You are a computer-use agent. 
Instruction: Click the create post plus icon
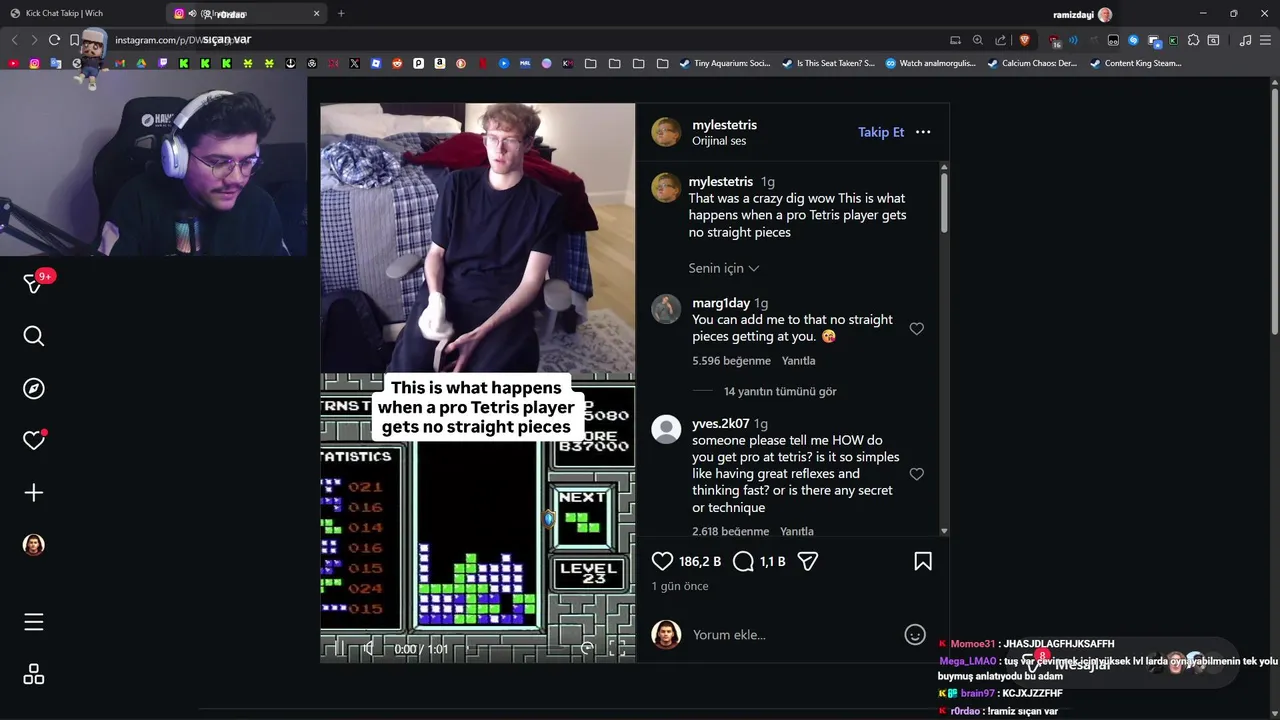click(x=34, y=492)
